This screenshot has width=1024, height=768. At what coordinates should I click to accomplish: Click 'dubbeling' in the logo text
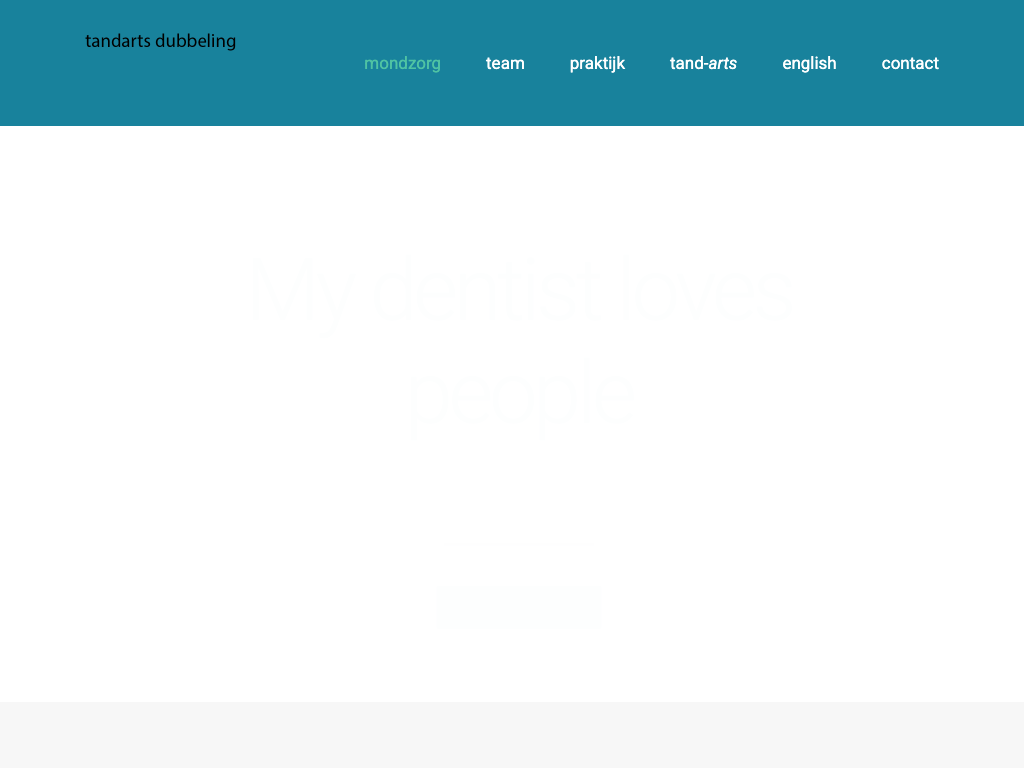click(x=196, y=41)
